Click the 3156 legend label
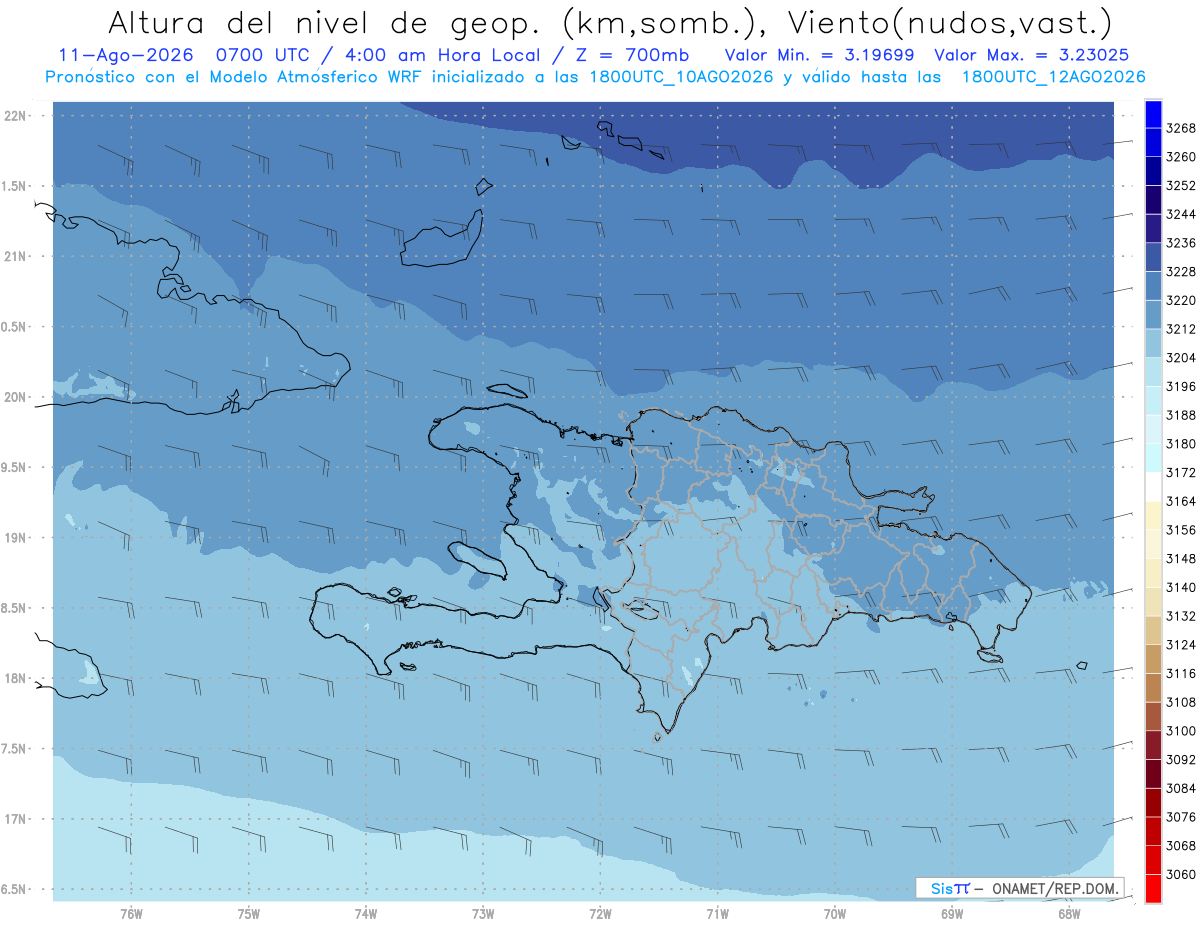Screen dimensions: 1200x927 pyautogui.click(x=1180, y=530)
